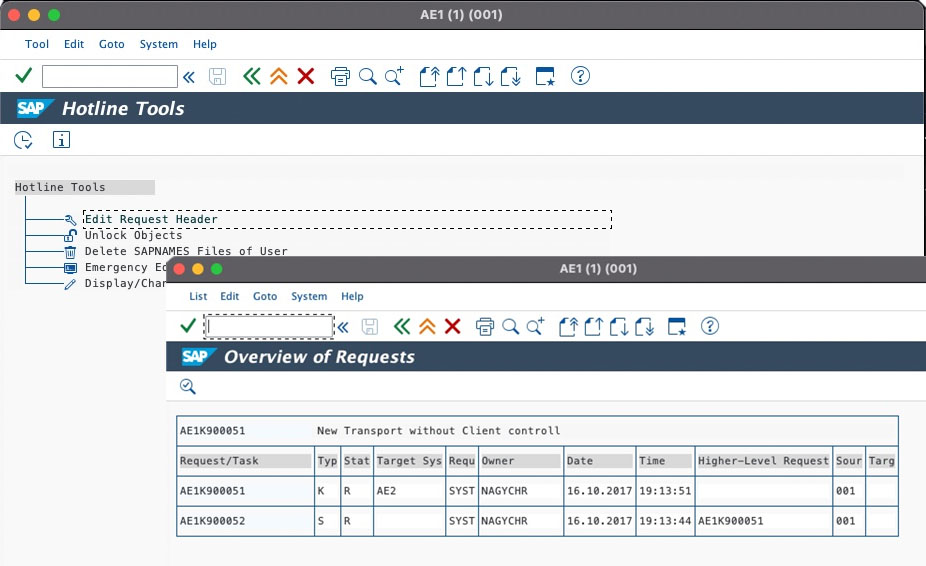Click Previous Page icon in Overview of Requests
926x566 pixels.
click(594, 326)
